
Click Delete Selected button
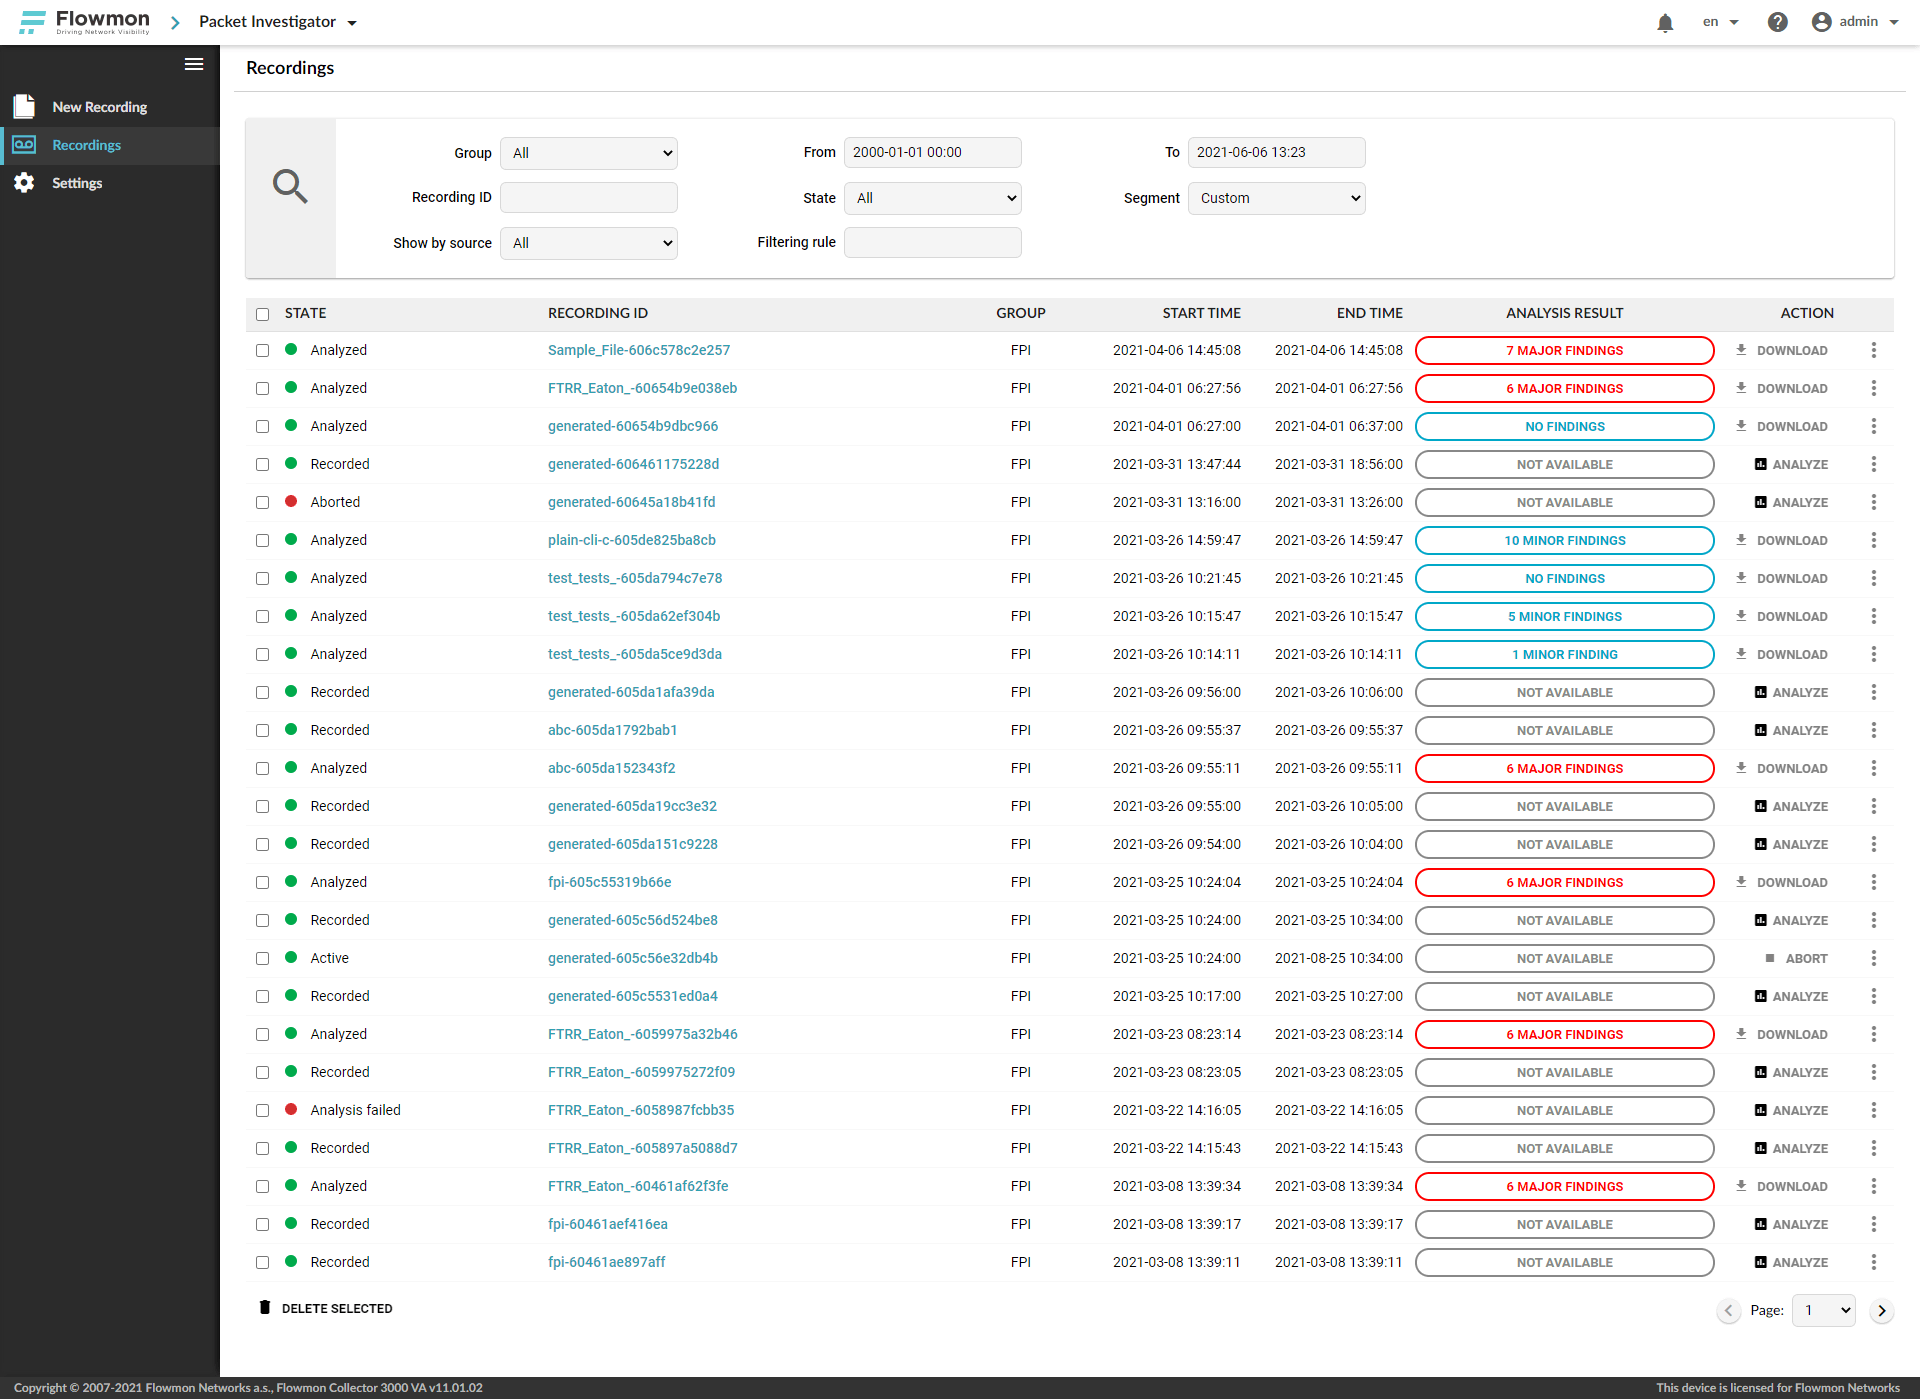coord(326,1308)
